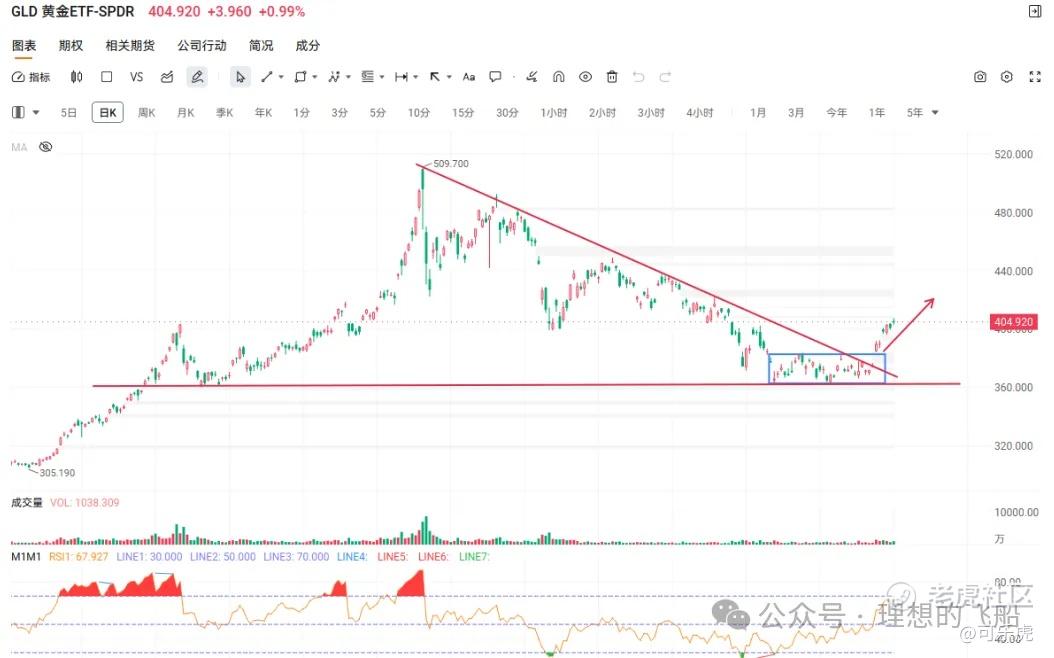Click the redo arrow
Screen dimensions: 1054x658
click(665, 77)
